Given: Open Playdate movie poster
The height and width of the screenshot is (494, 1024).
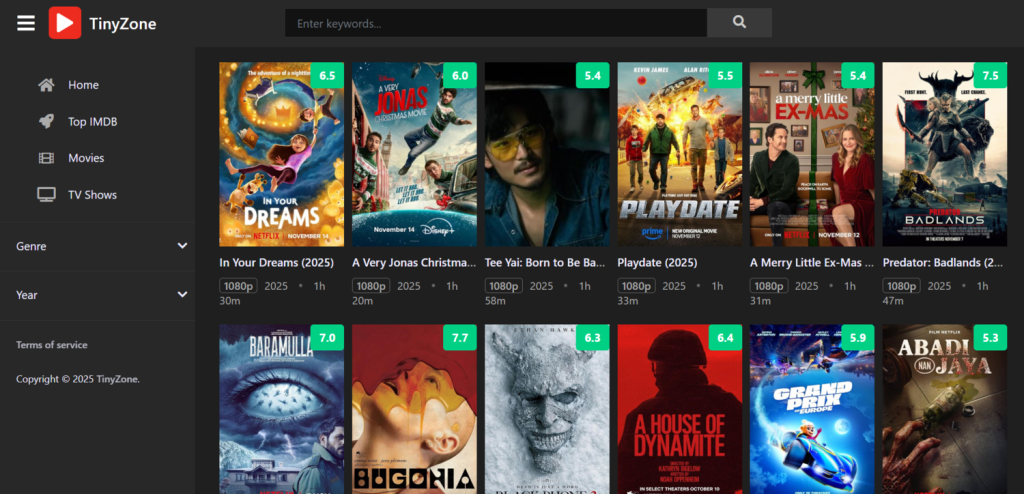Looking at the screenshot, I should [x=680, y=154].
